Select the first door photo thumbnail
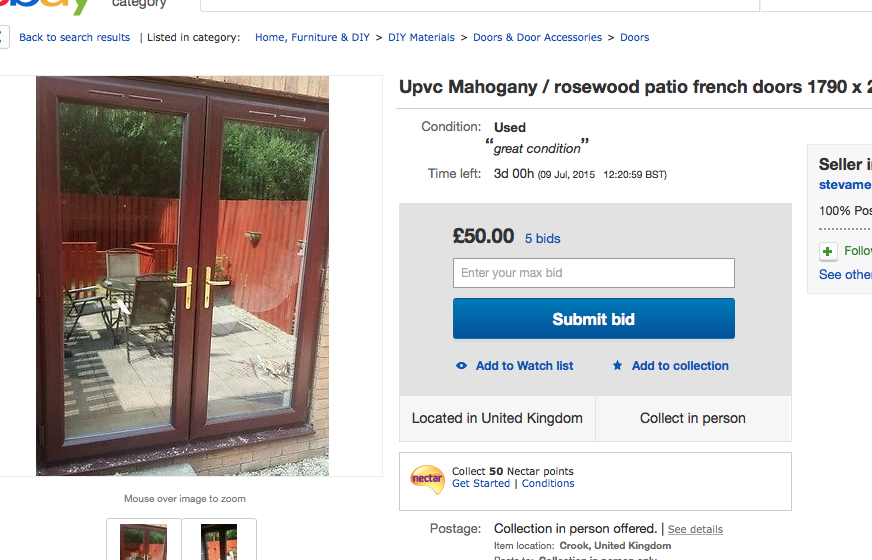The image size is (872, 560). (x=143, y=541)
